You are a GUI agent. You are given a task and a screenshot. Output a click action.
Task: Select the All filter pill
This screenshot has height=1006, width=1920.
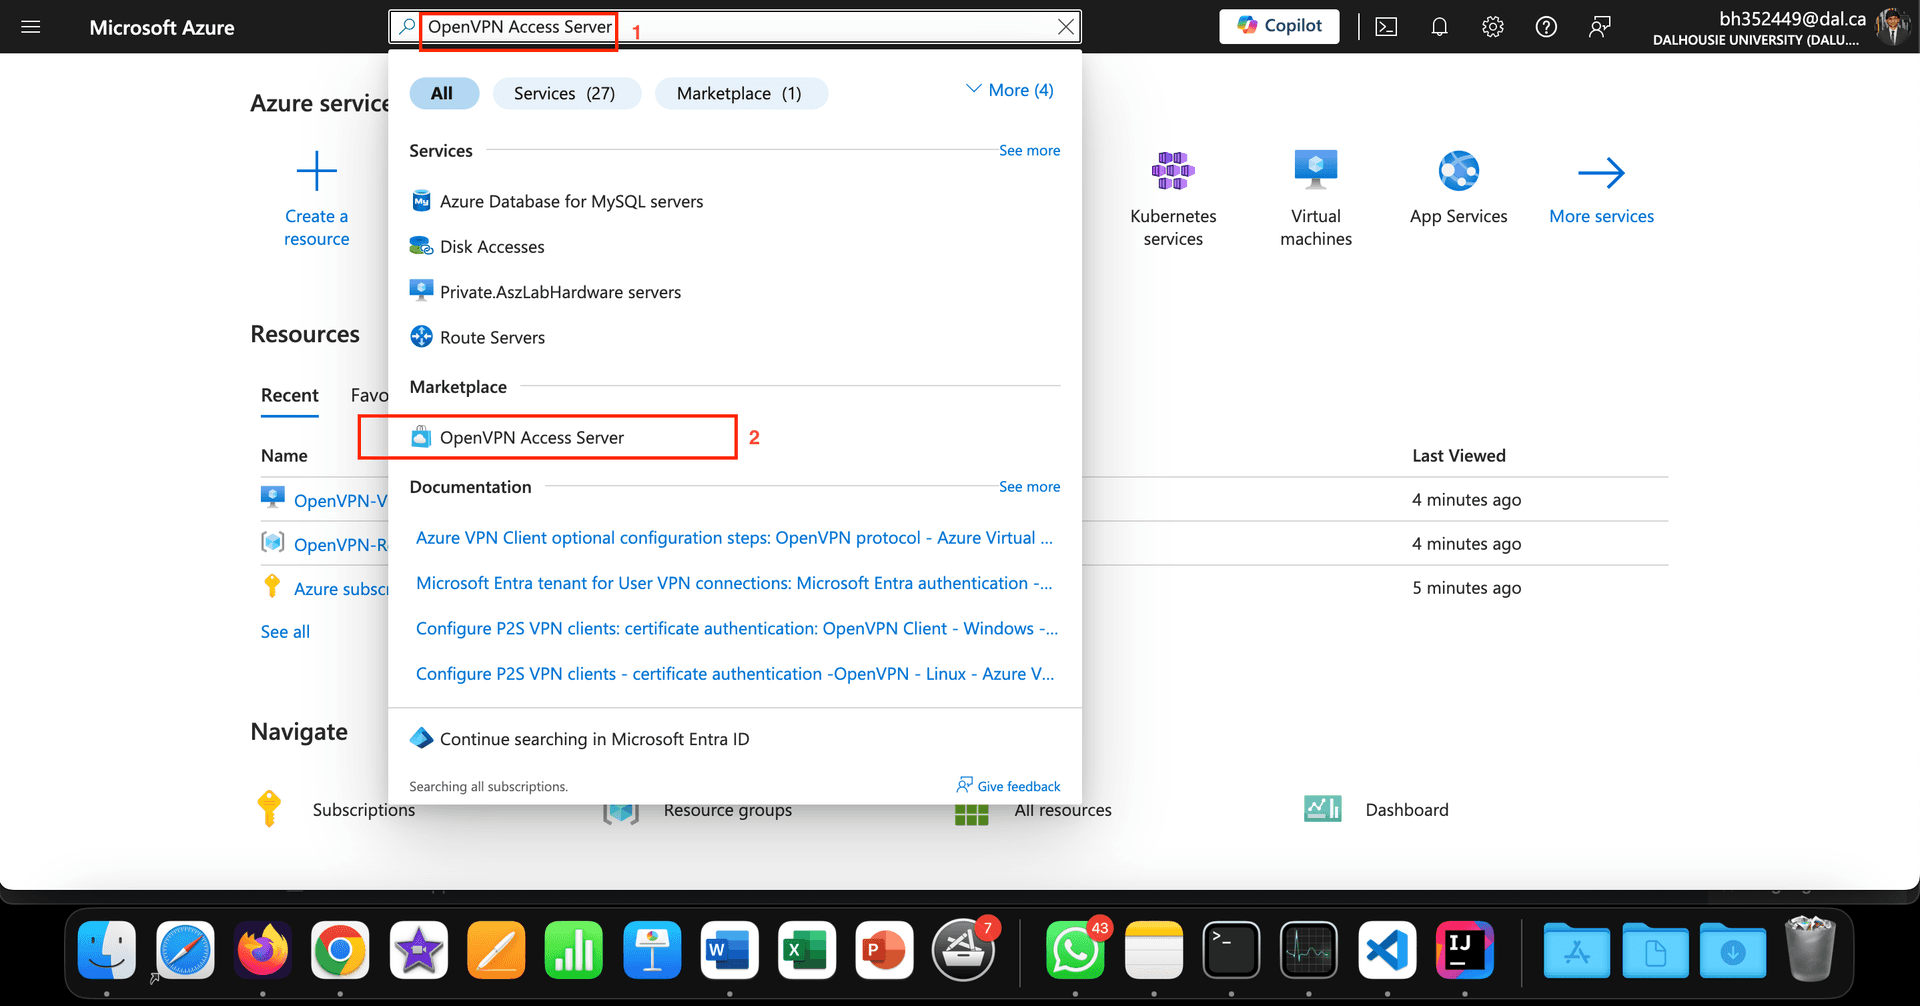(x=442, y=93)
